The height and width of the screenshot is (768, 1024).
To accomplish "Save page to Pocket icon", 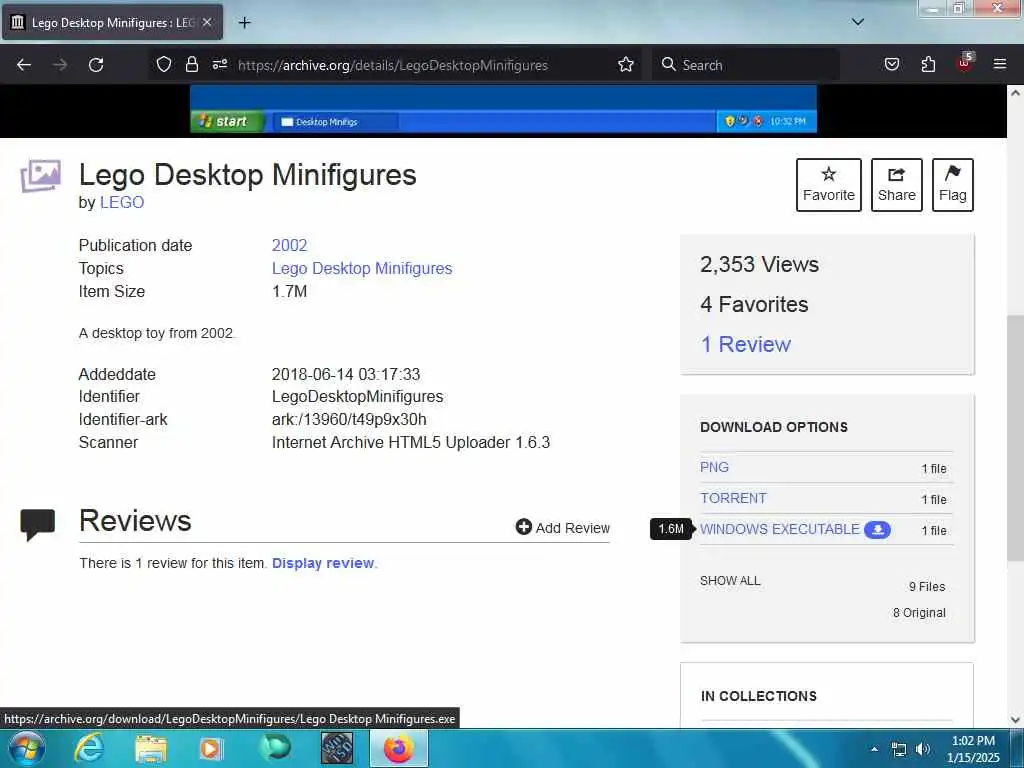I will 891,65.
